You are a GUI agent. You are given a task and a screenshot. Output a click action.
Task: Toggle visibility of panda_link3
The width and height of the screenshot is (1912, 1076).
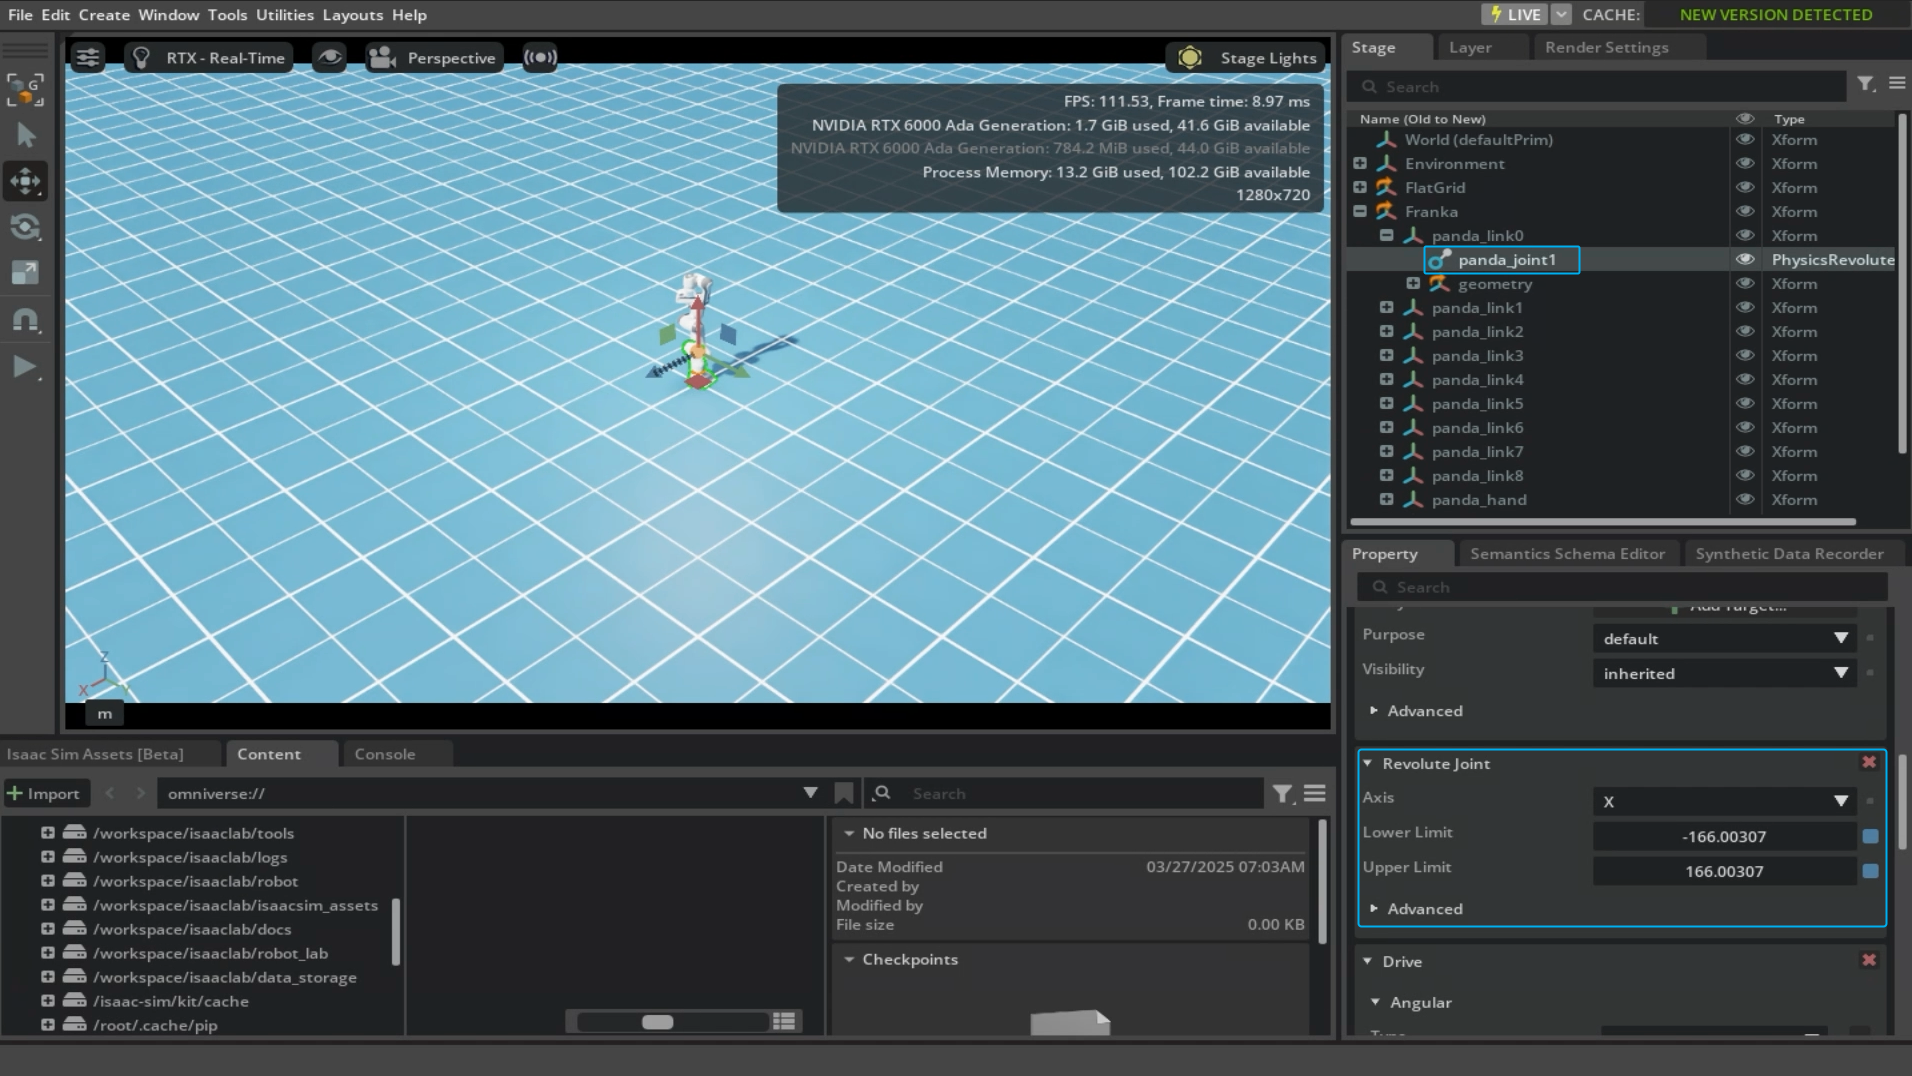[x=1745, y=355]
